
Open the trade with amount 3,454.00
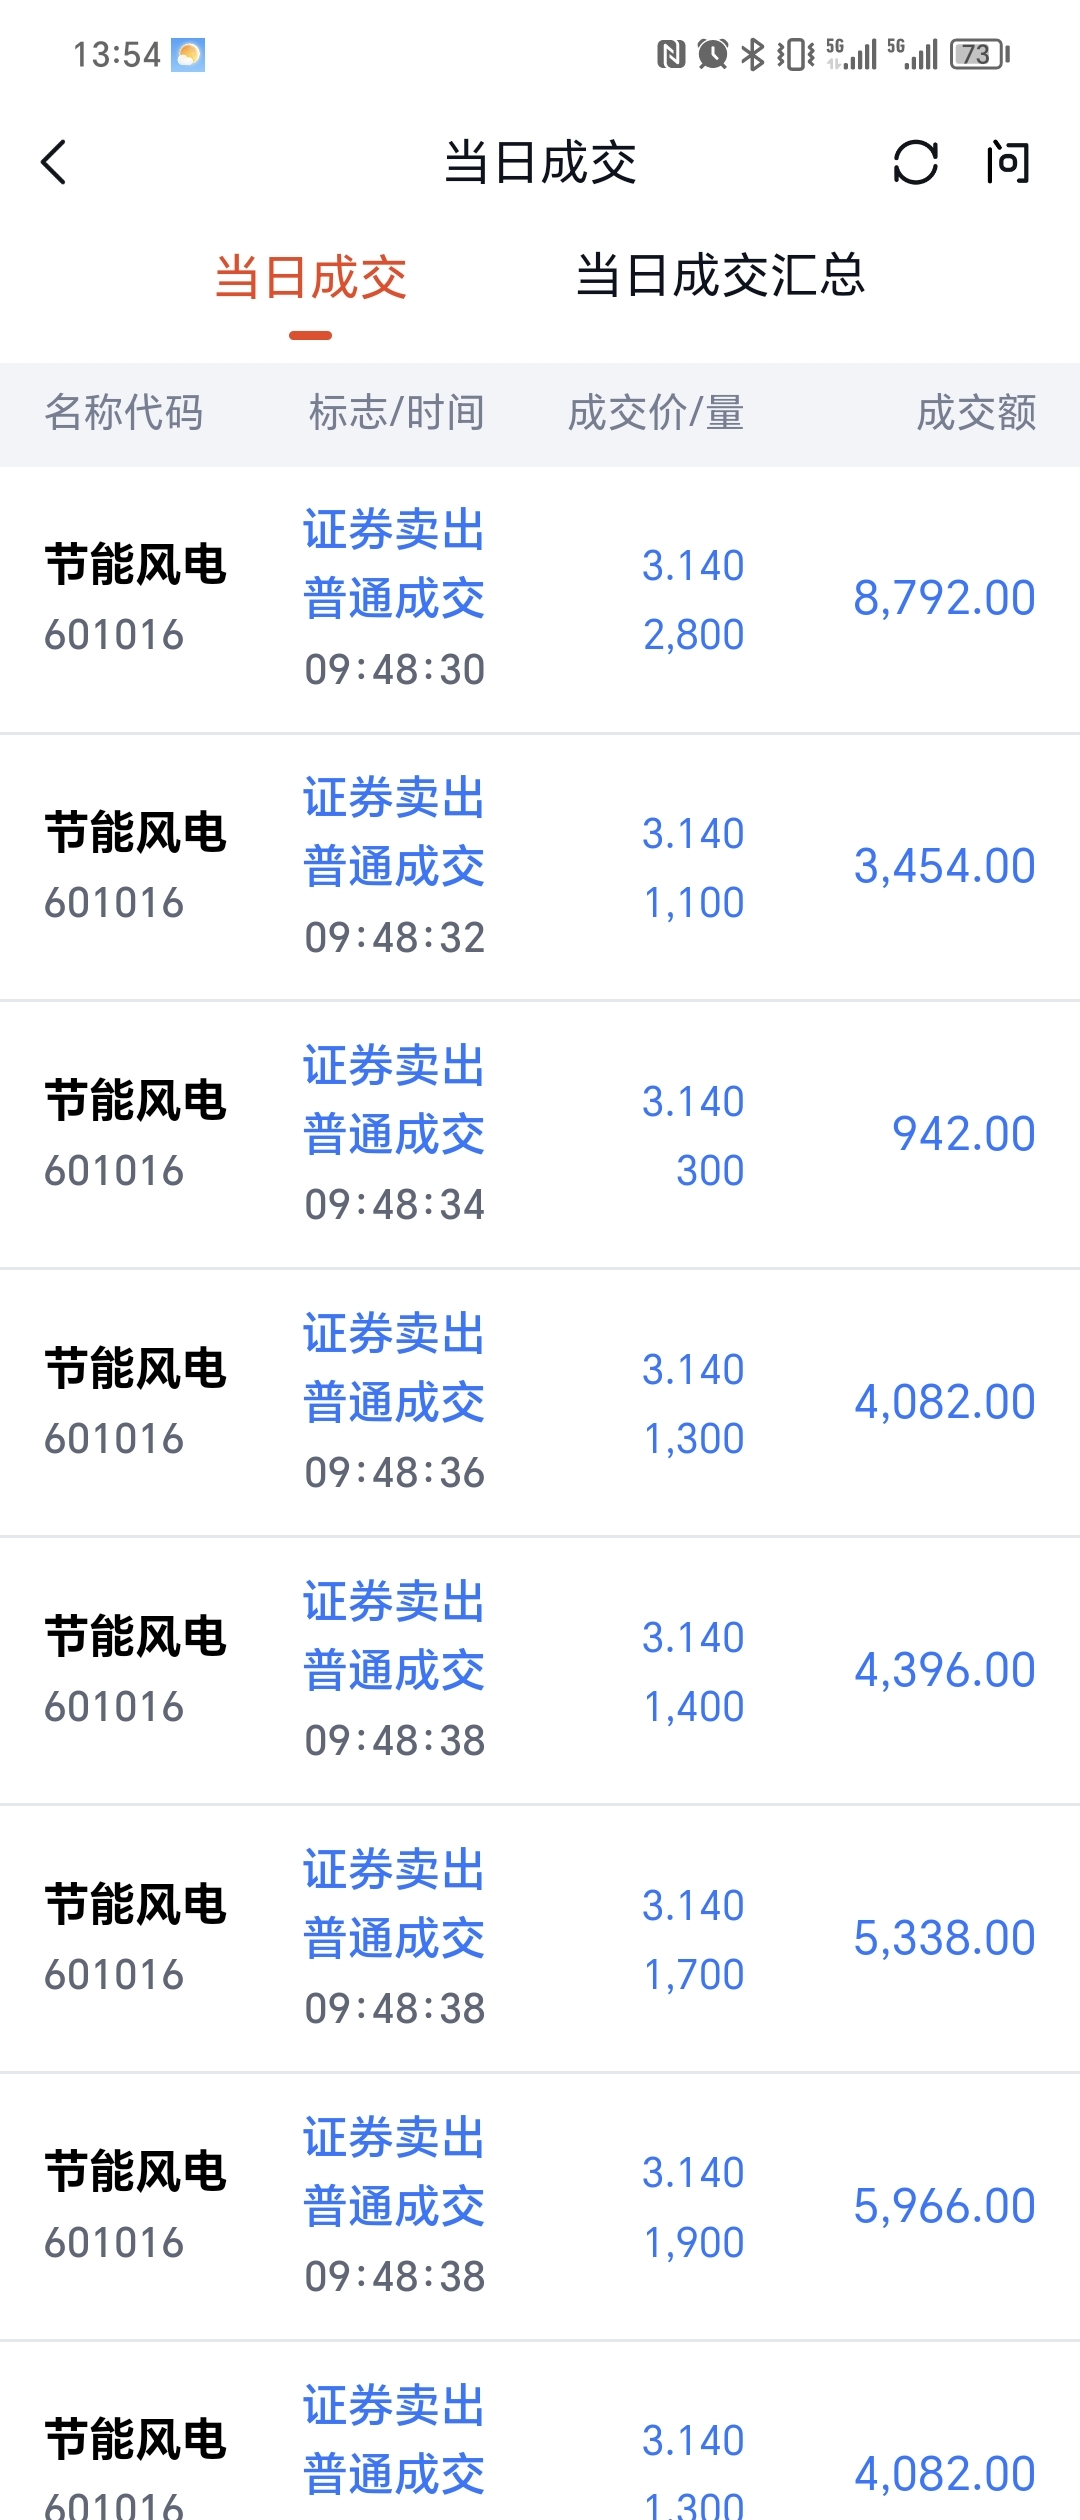[x=540, y=868]
